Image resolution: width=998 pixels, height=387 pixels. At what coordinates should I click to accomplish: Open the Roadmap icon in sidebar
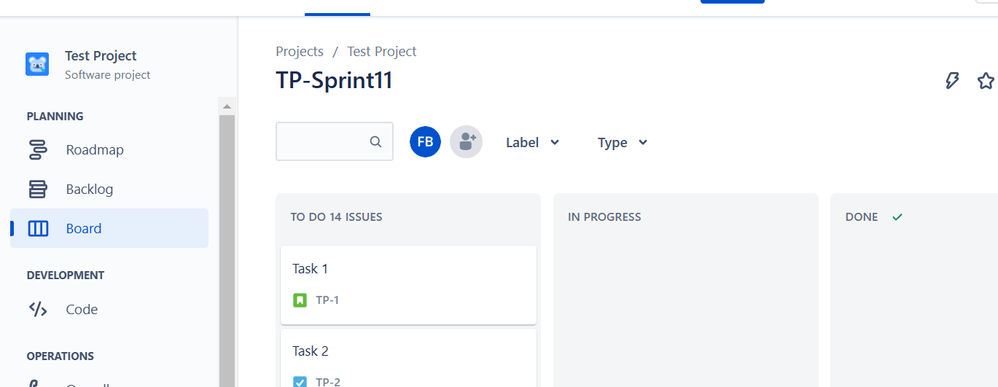coord(38,150)
